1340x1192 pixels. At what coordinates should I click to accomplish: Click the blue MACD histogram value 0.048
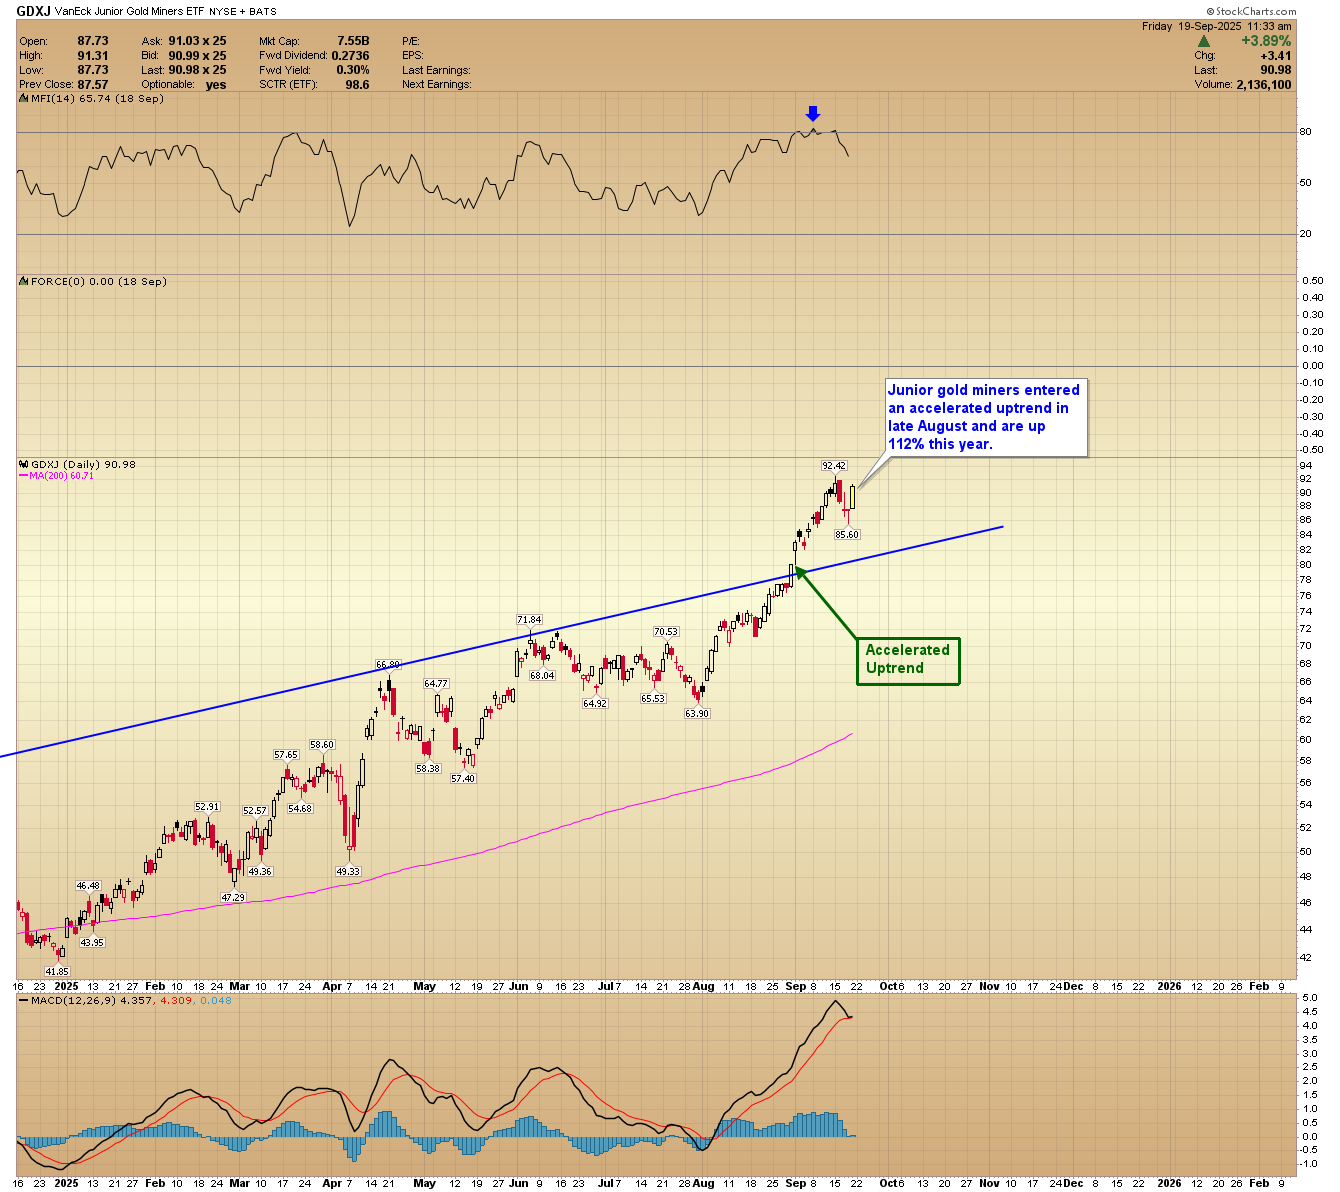216,1000
